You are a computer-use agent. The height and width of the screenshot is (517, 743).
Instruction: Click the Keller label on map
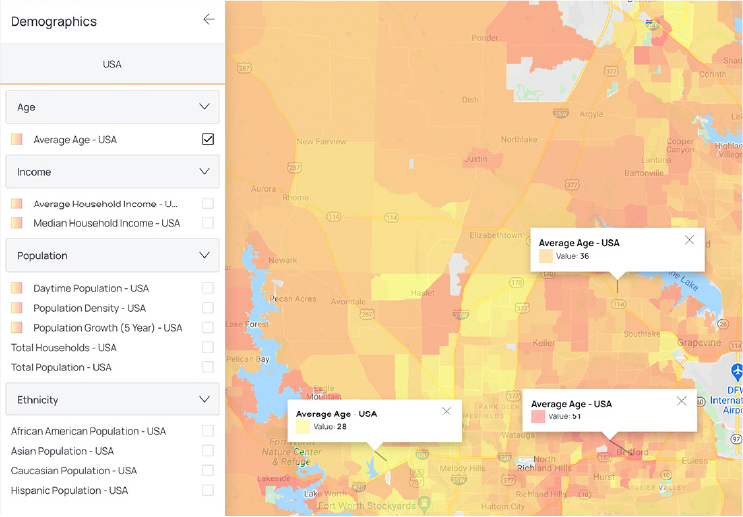click(x=544, y=343)
